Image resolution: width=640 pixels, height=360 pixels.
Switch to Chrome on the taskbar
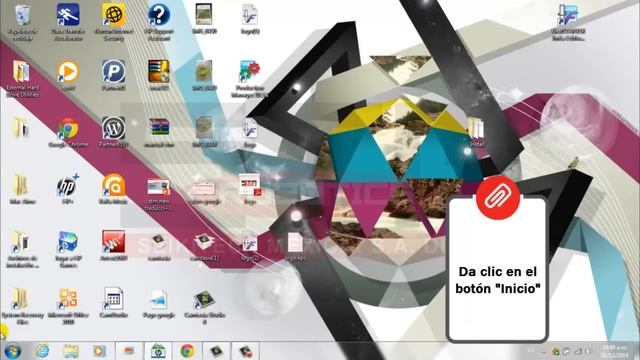pos(187,351)
